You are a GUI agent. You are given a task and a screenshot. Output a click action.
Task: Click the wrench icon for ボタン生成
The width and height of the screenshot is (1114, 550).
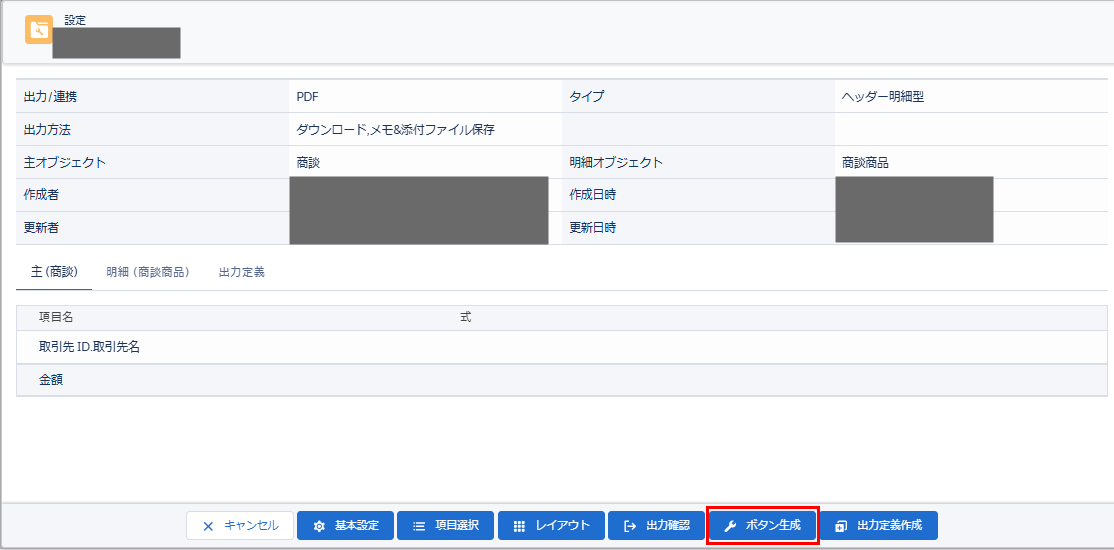click(x=730, y=526)
